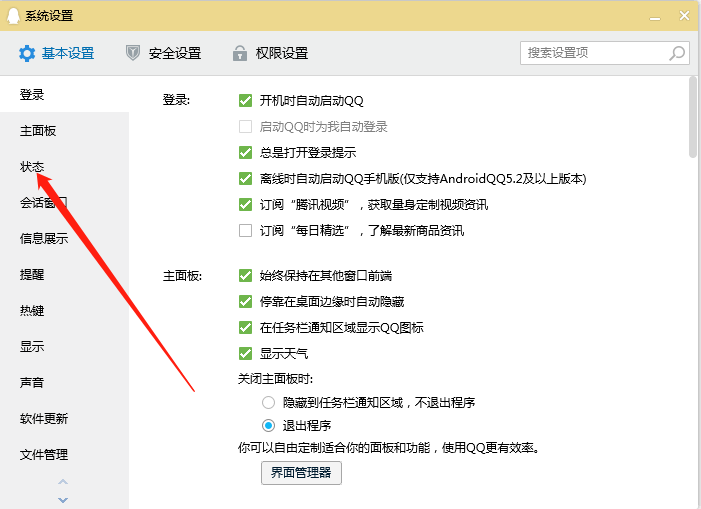The width and height of the screenshot is (701, 509).
Task: Open the 会话窗口 sidebar section
Action: click(x=64, y=202)
